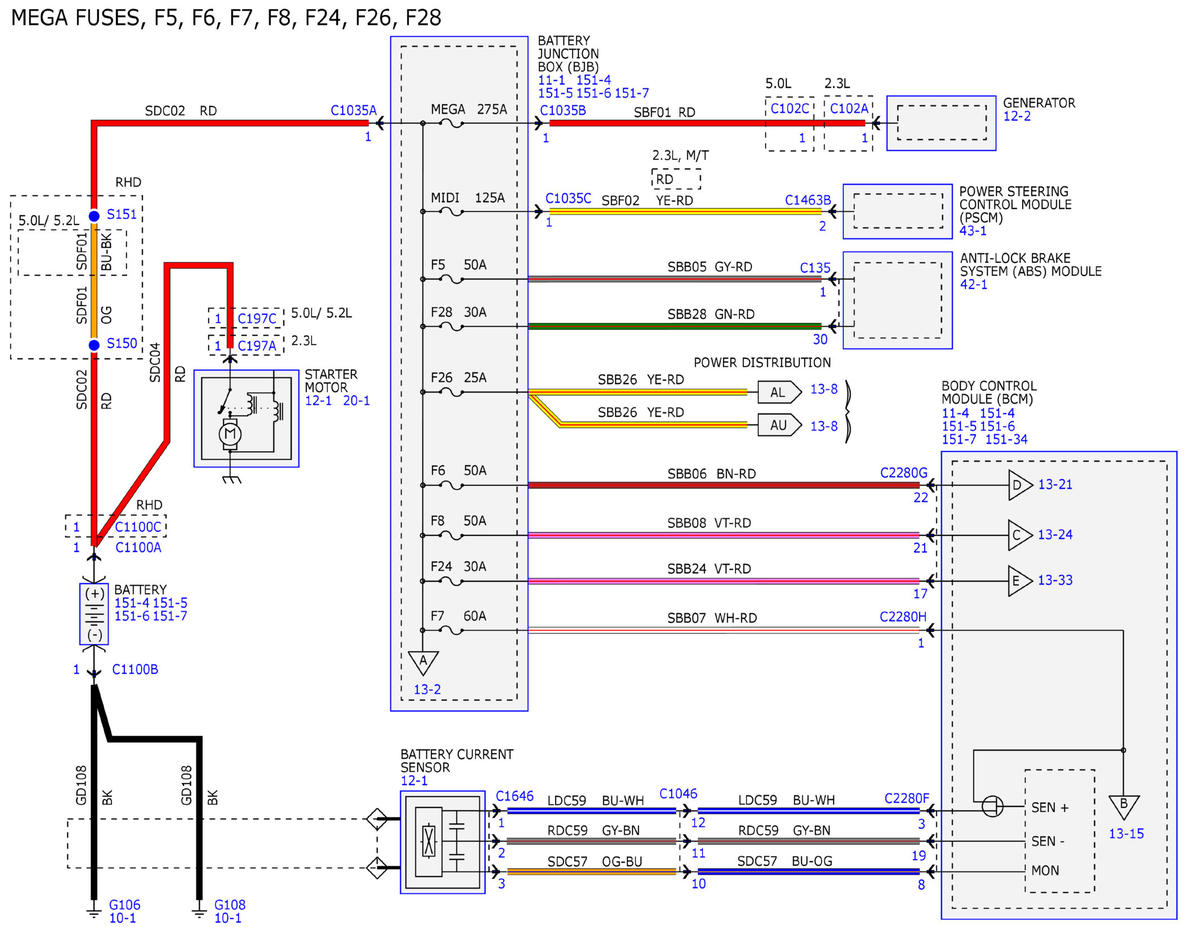Click the S151 splice dot
1200x927 pixels.
(x=94, y=215)
